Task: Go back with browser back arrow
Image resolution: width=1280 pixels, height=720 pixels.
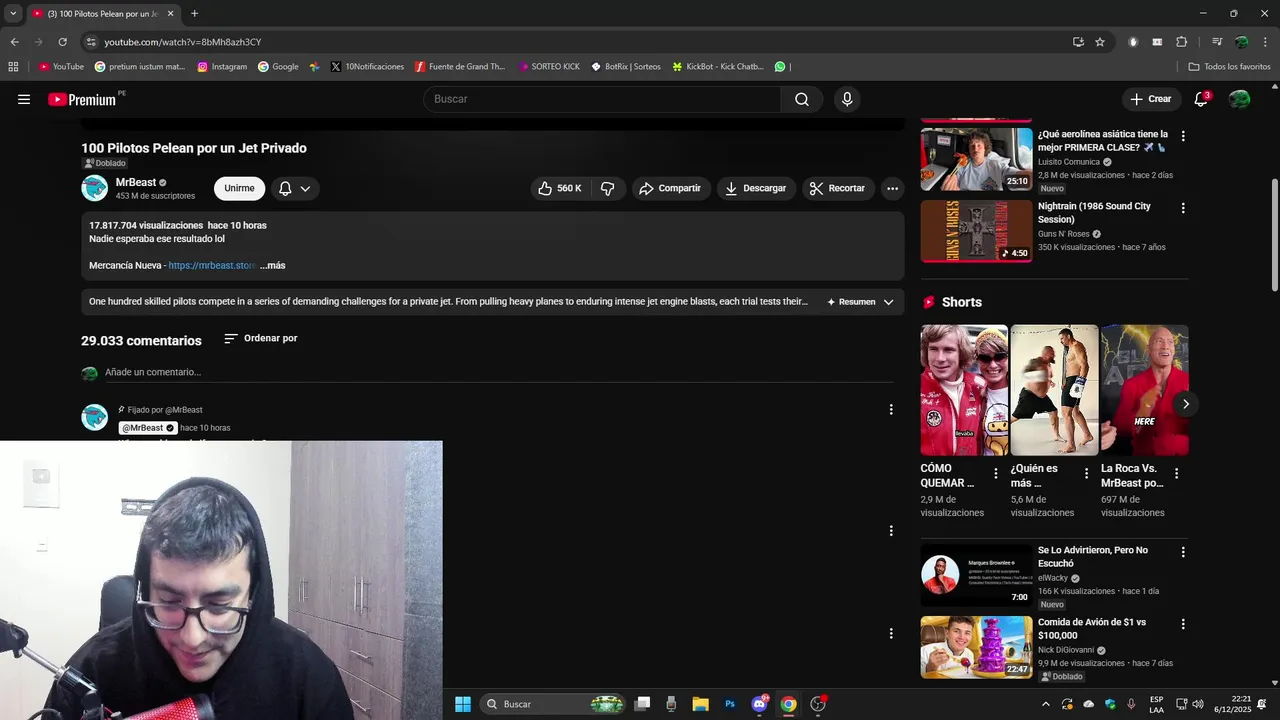Action: (x=14, y=42)
